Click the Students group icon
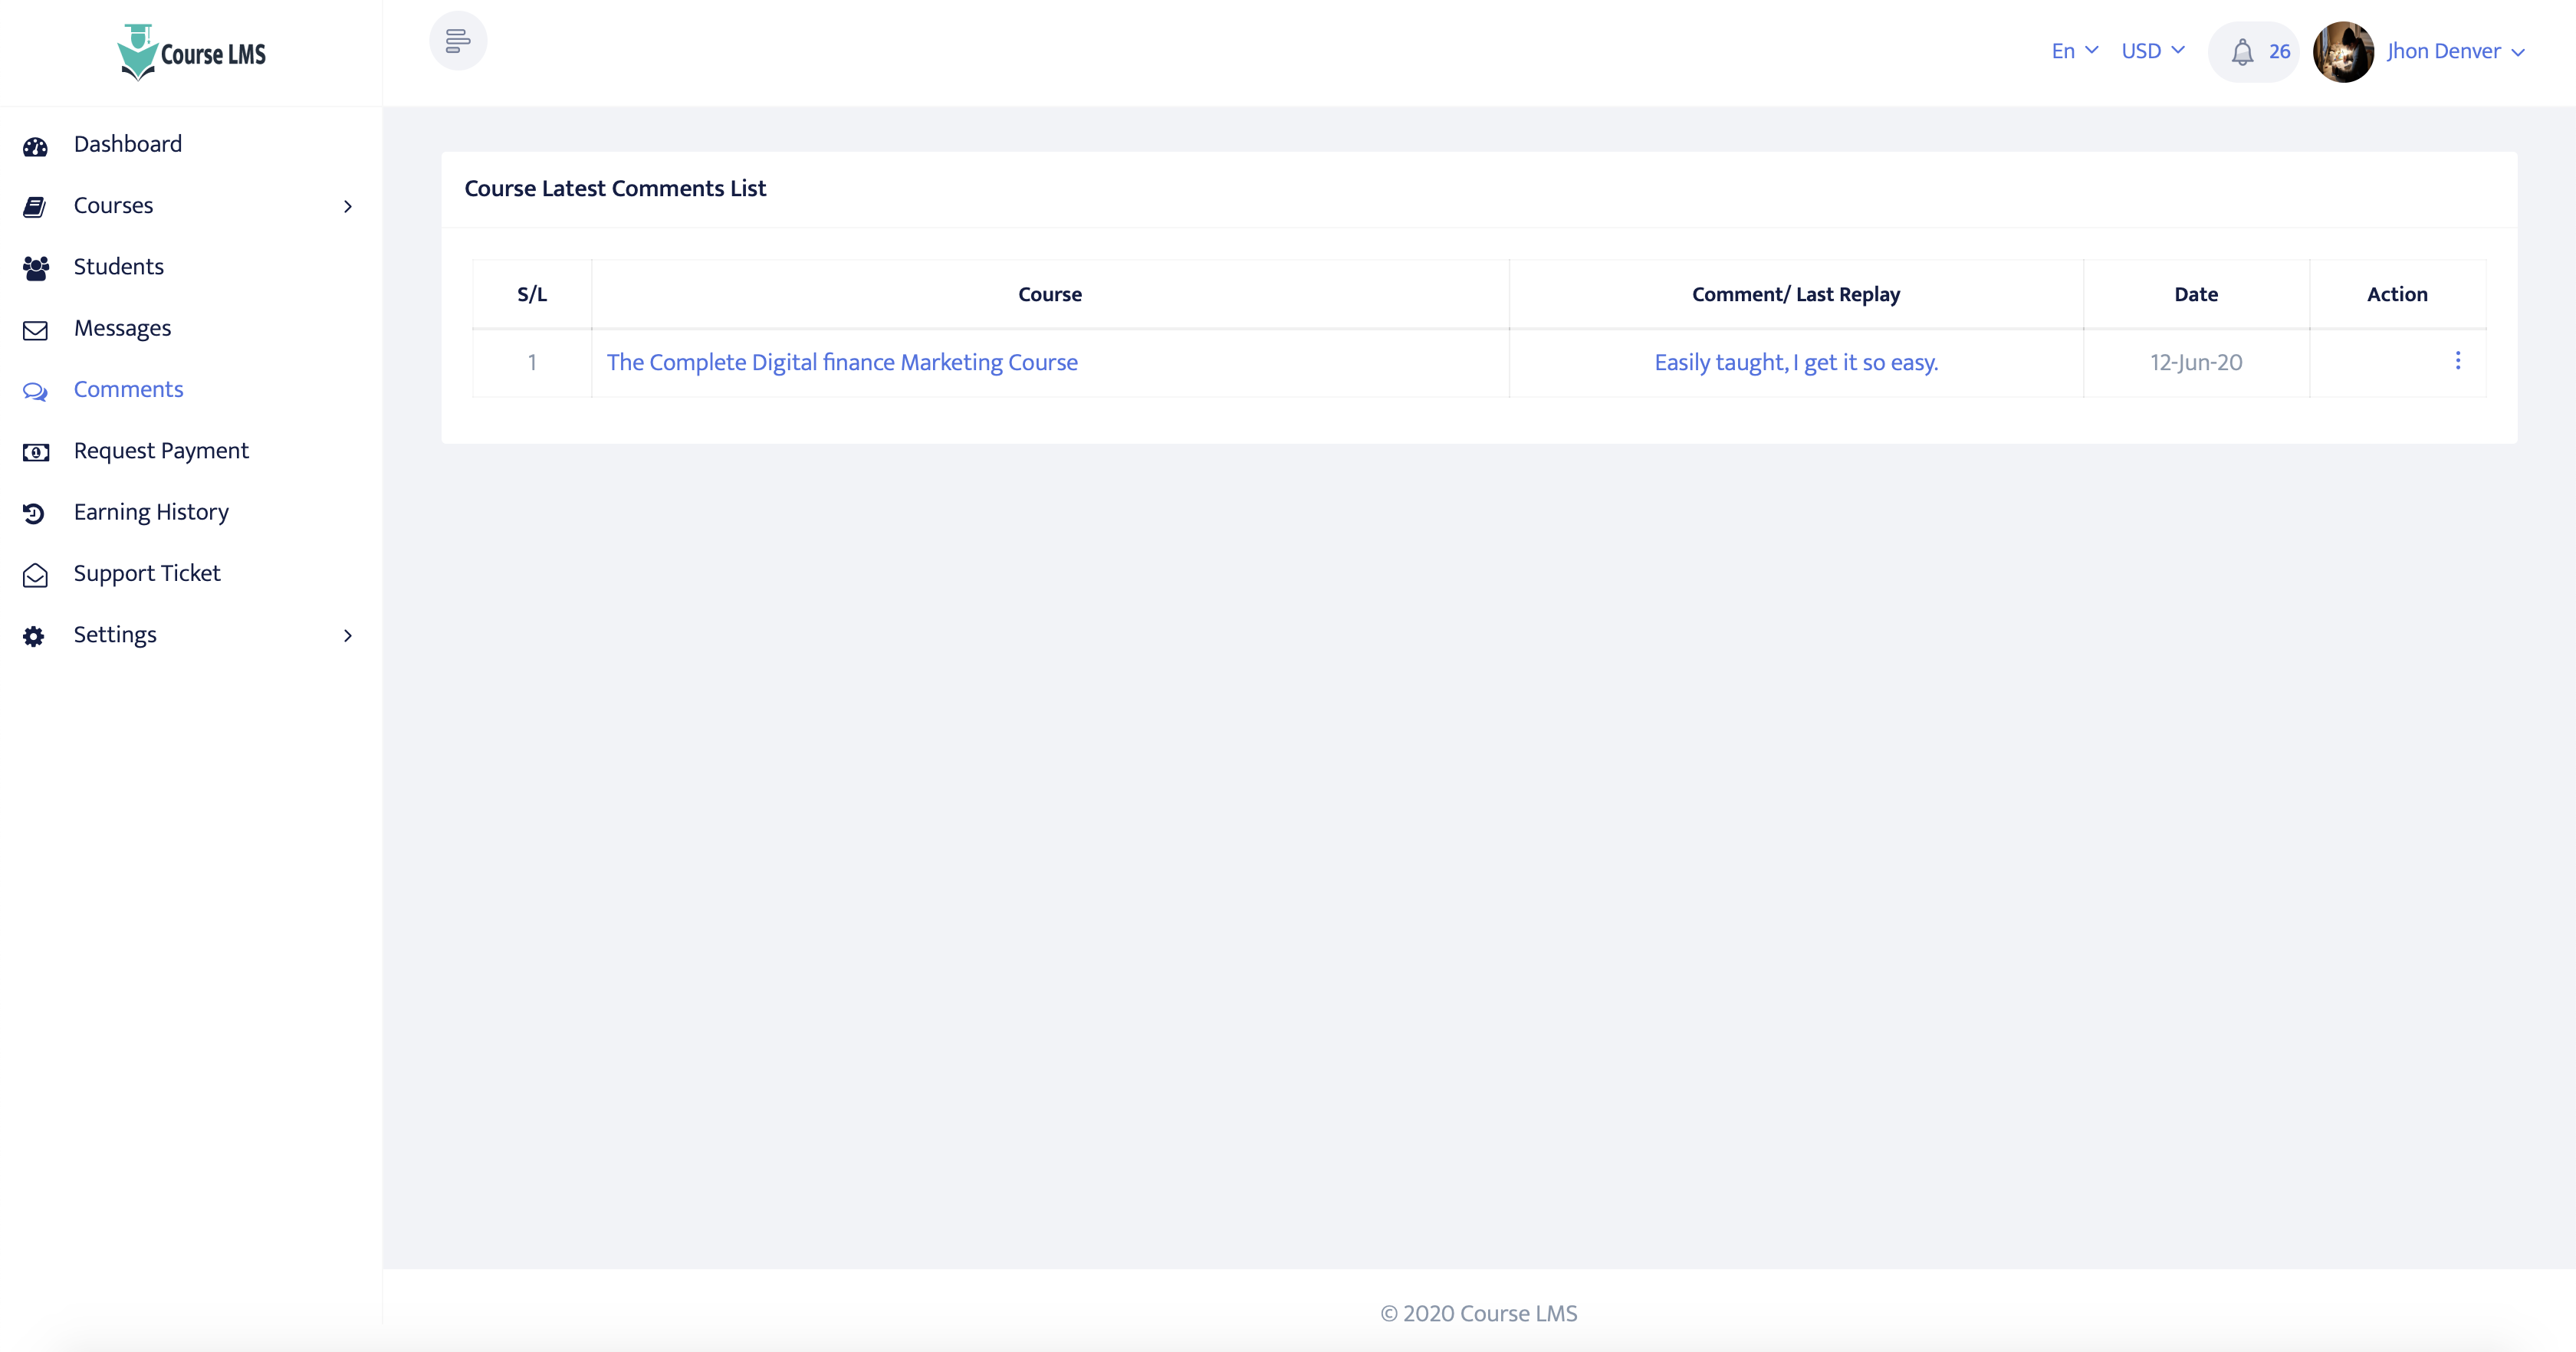The width and height of the screenshot is (2576, 1352). 35,268
